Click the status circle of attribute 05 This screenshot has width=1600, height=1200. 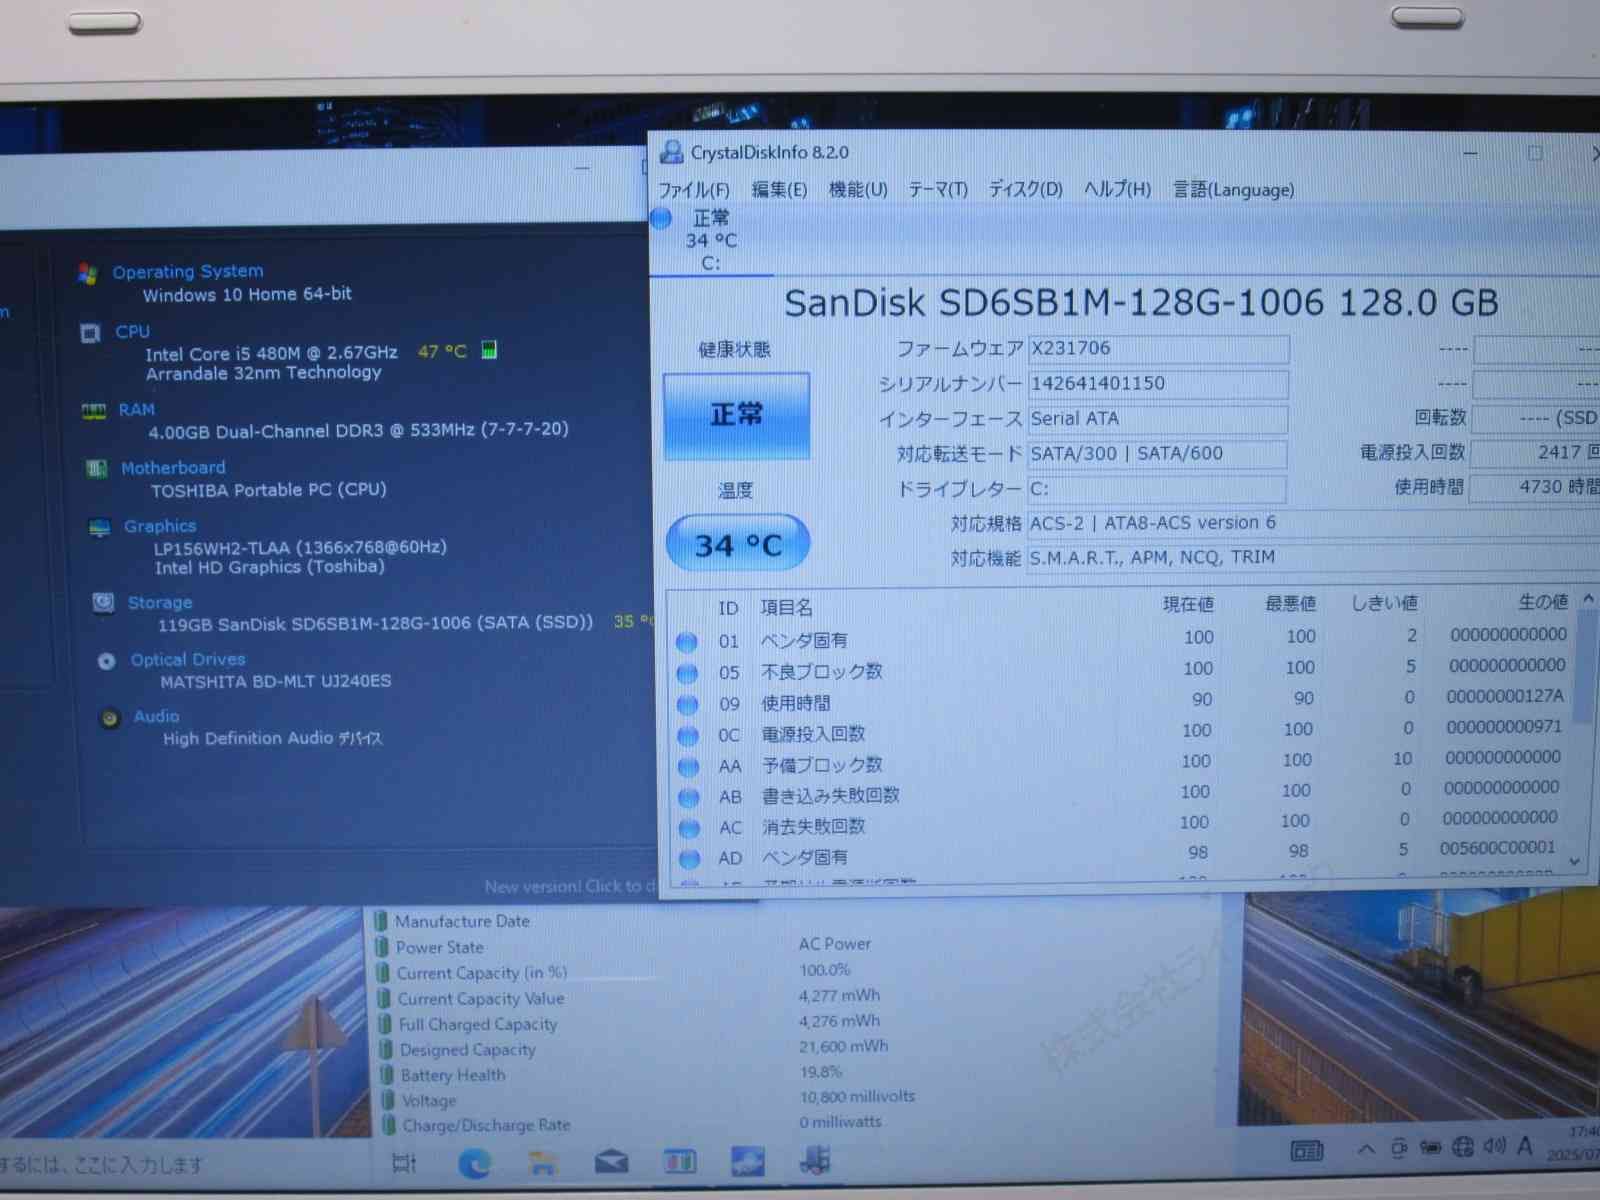pyautogui.click(x=687, y=674)
